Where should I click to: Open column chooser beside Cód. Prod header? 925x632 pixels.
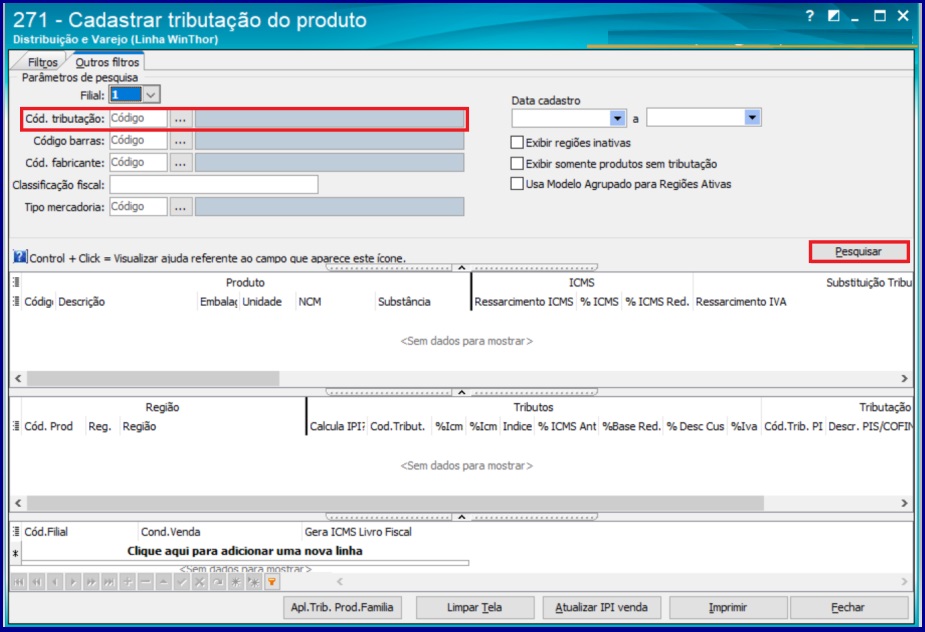coord(16,426)
